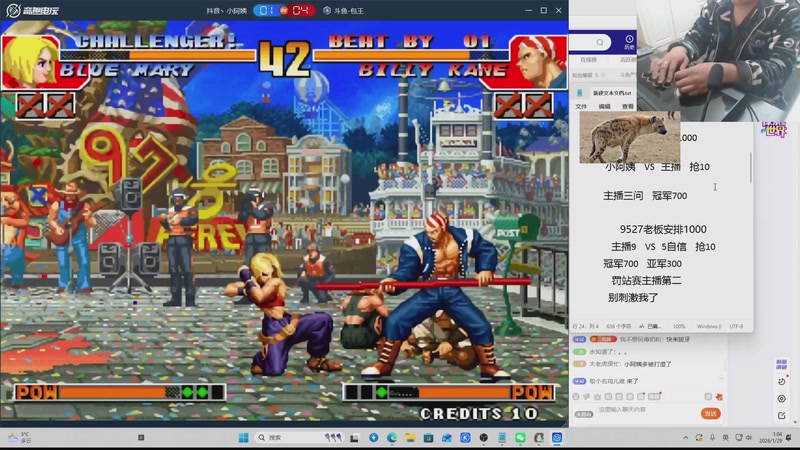
Task: Click the Notepad vertical scrollbar
Action: pyautogui.click(x=751, y=167)
